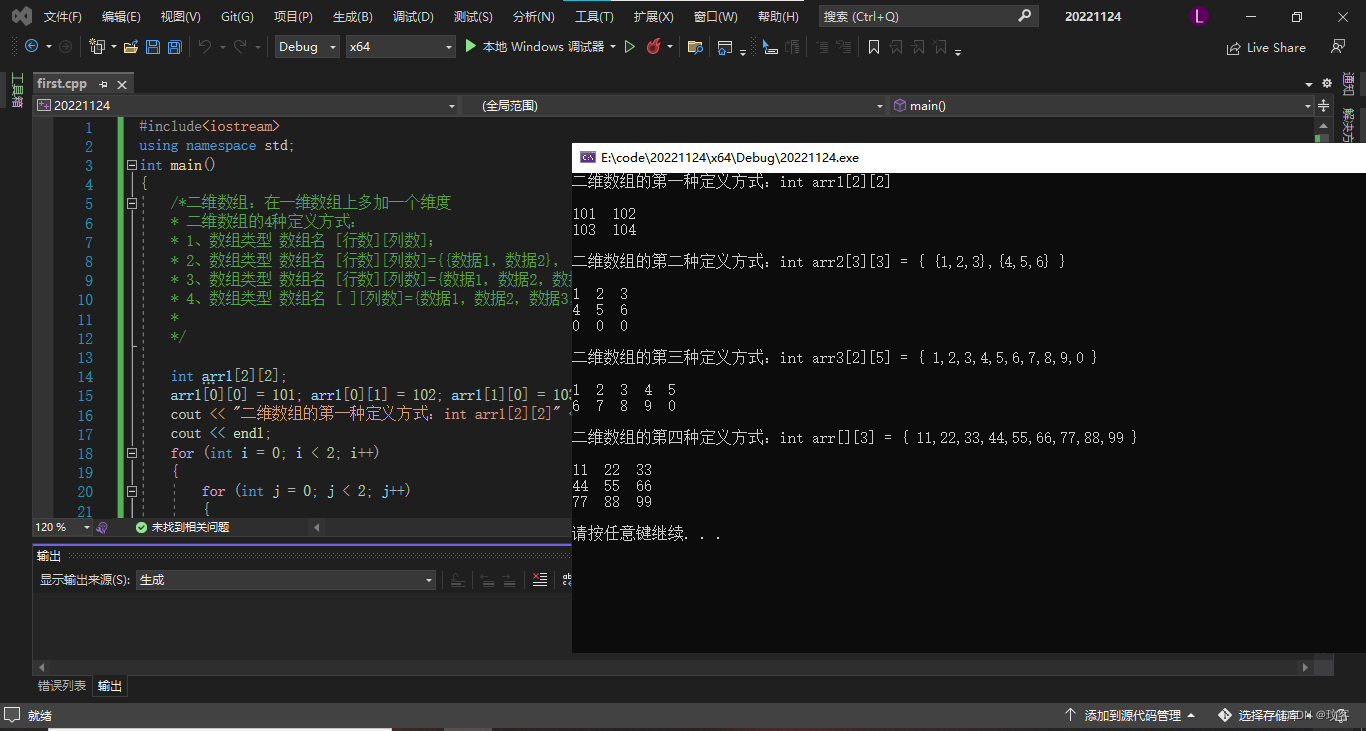
Task: Click the Undo arrow icon
Action: (x=205, y=47)
